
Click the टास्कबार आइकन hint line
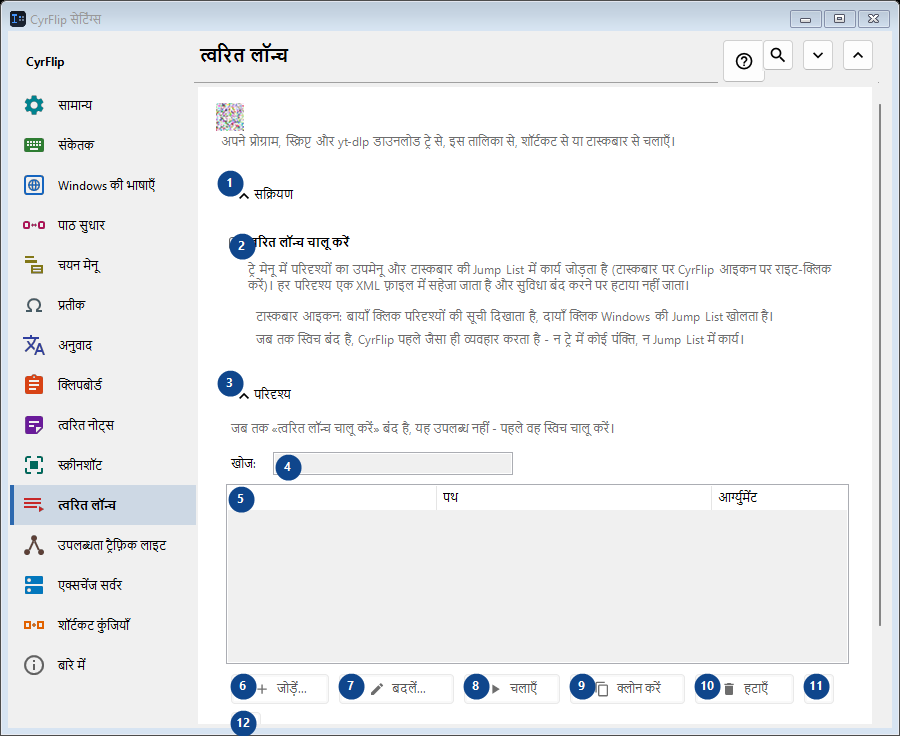514,316
